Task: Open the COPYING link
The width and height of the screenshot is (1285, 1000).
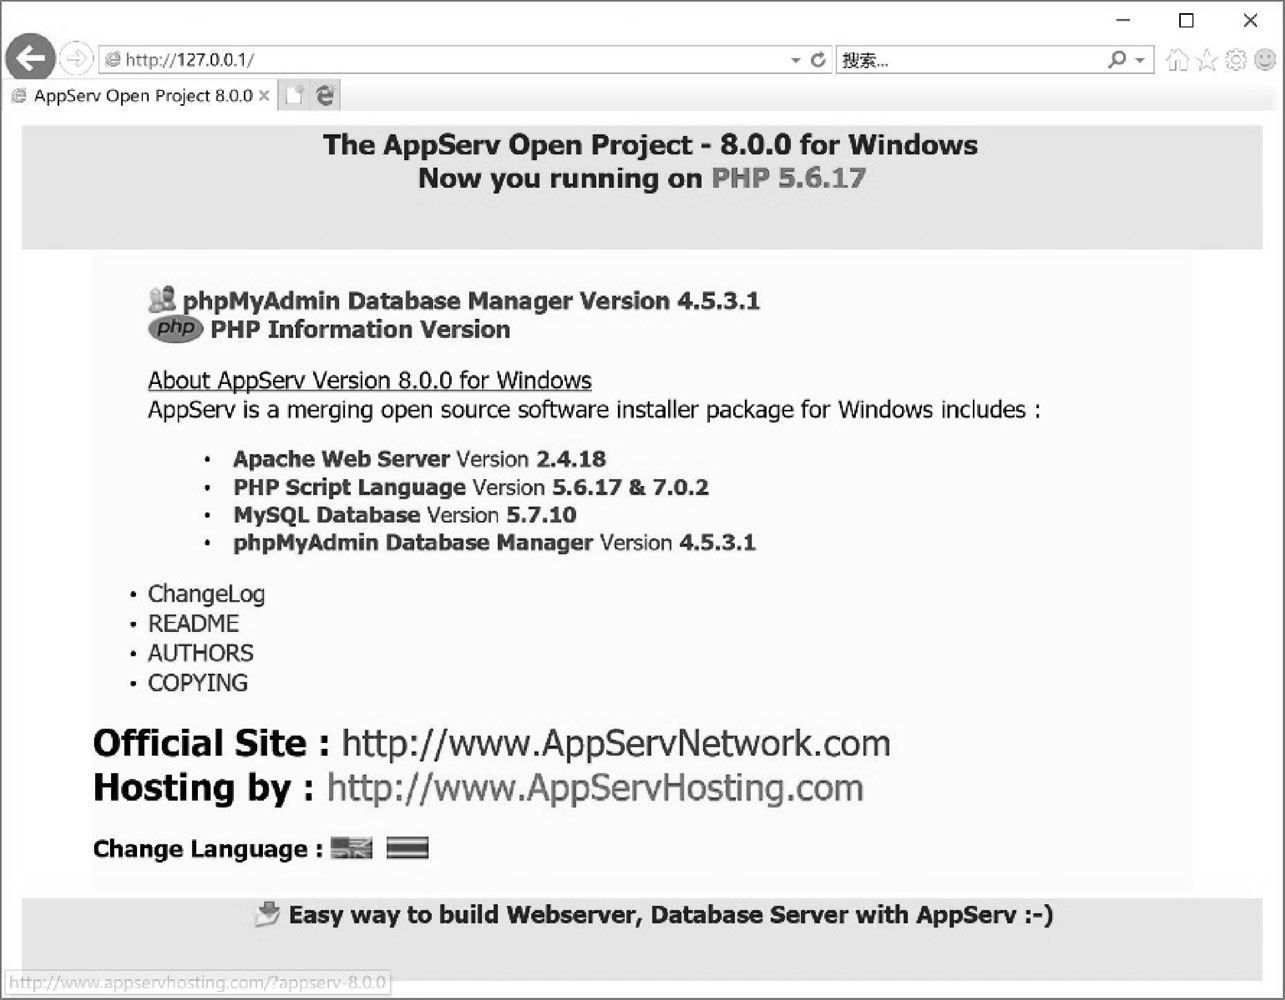Action: click(198, 683)
